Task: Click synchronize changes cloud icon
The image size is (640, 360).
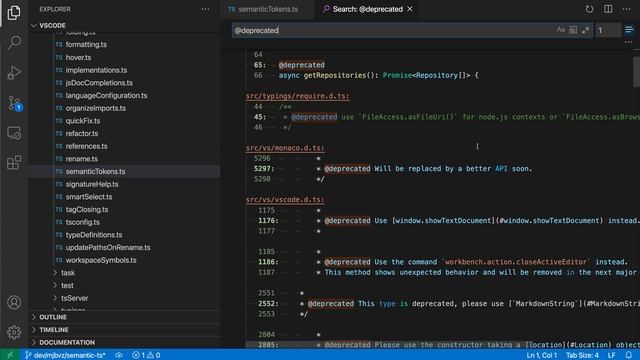Action: pyautogui.click(x=119, y=355)
